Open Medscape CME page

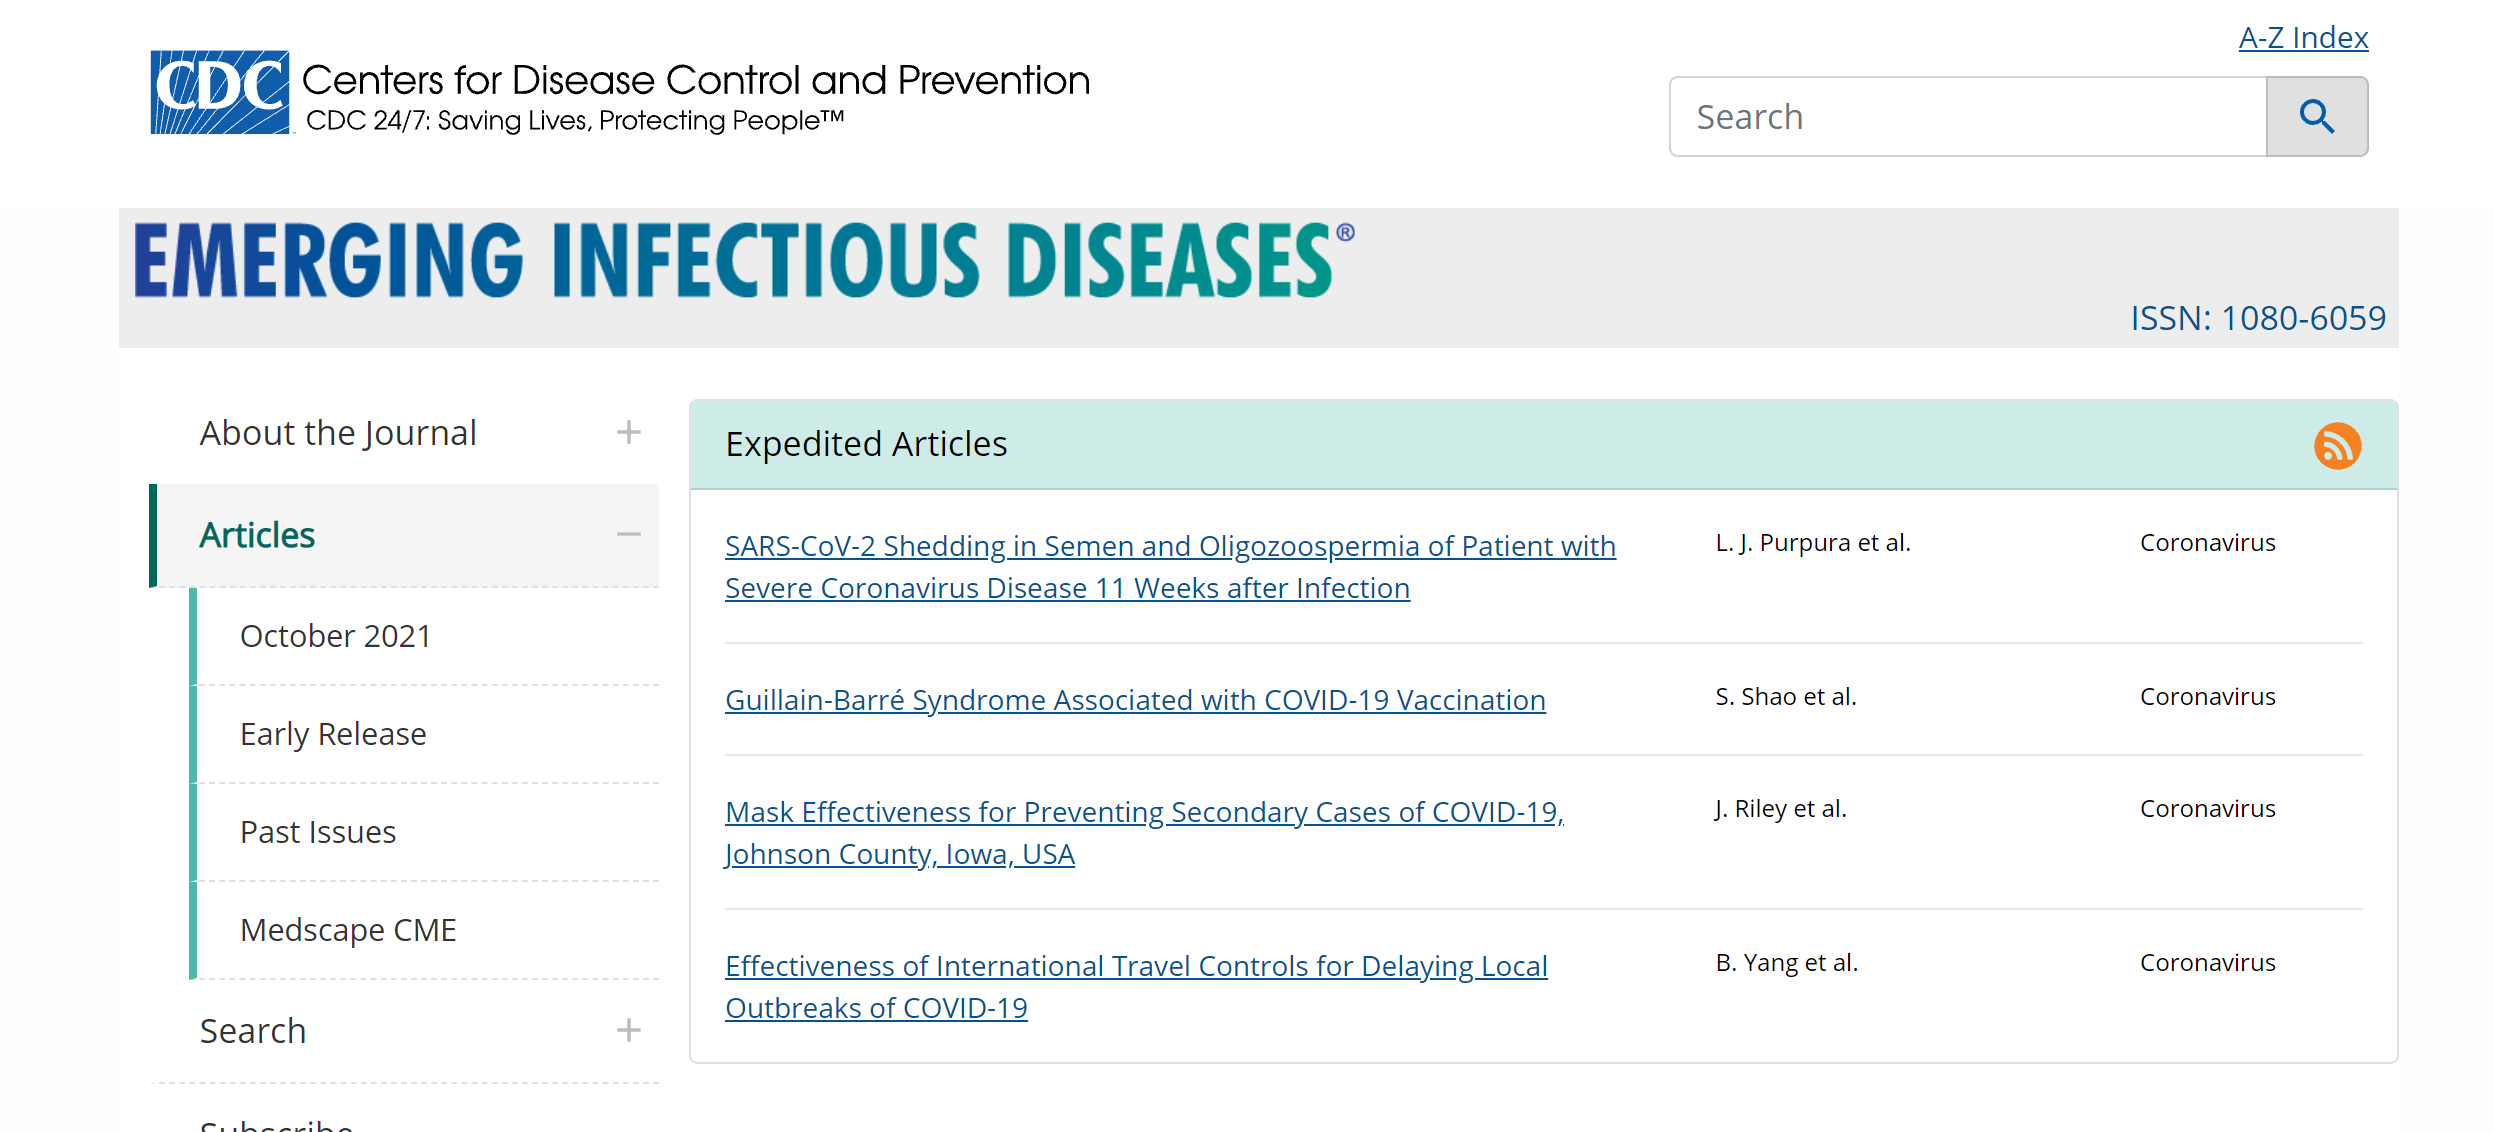point(348,930)
